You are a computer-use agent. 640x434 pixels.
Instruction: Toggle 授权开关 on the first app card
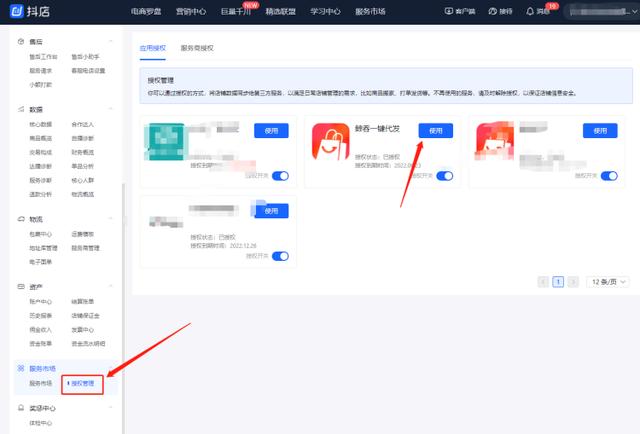pos(280,175)
